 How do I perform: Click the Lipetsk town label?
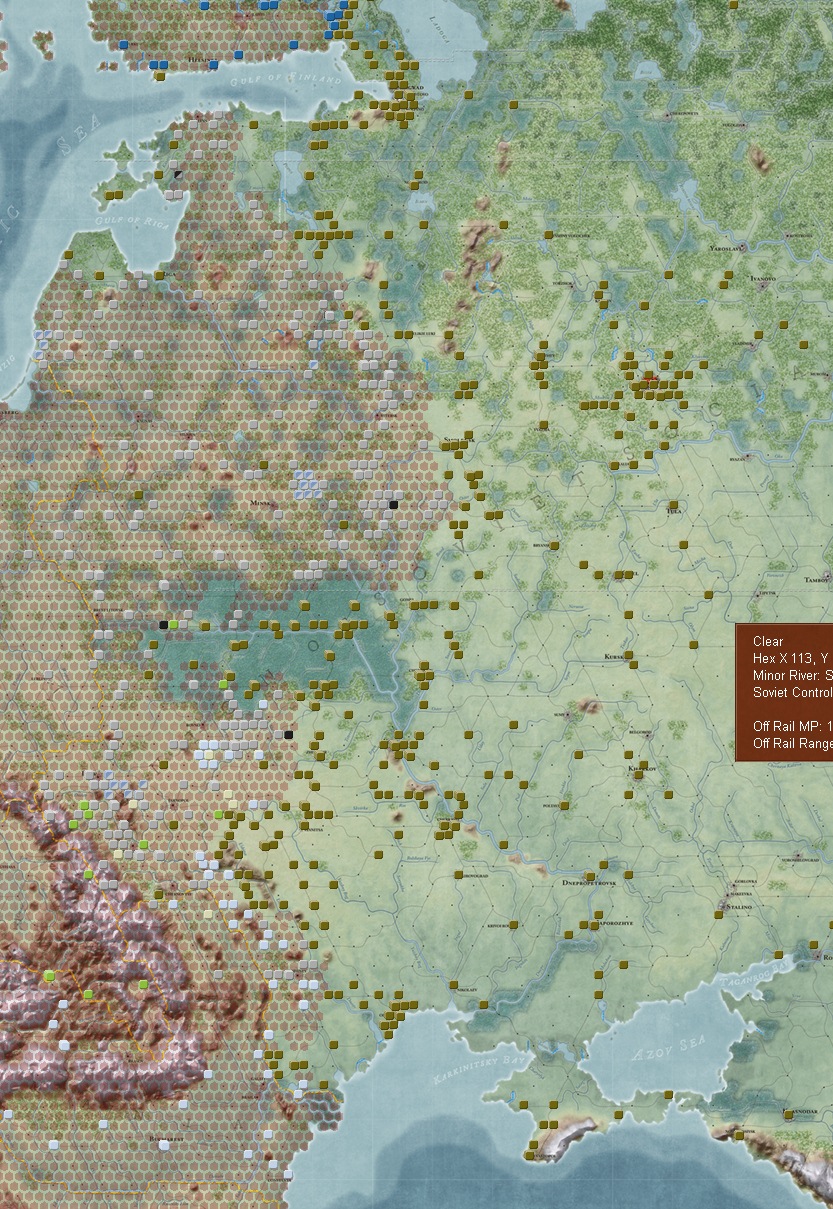(x=767, y=593)
